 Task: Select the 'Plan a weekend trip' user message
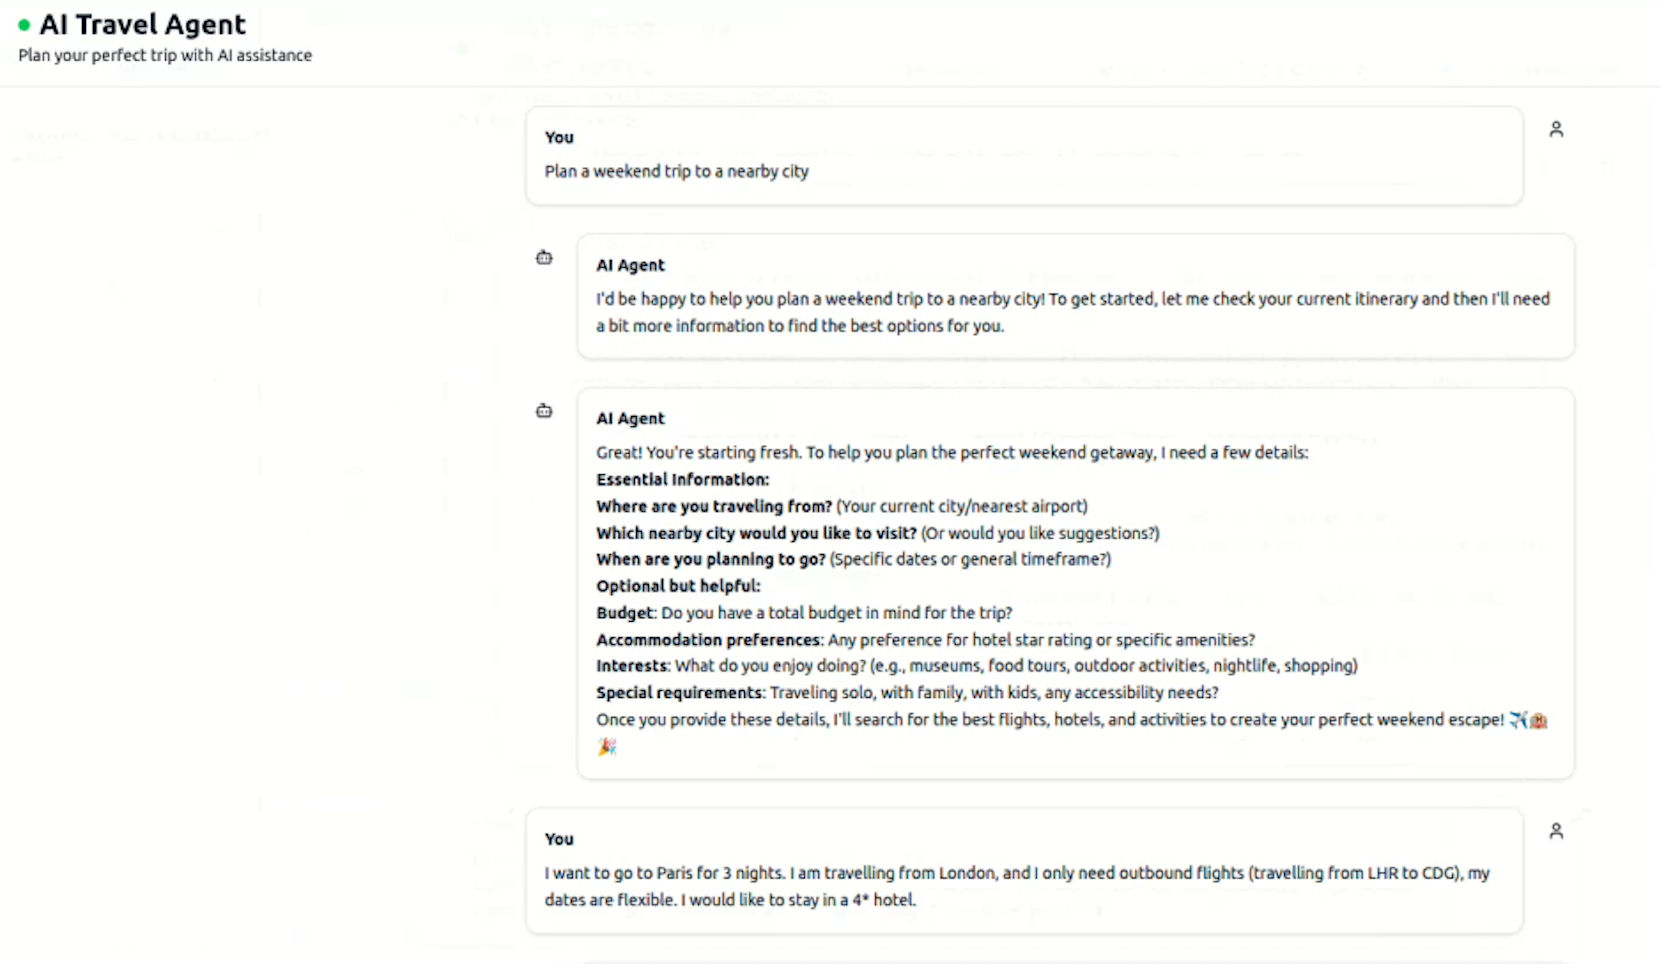tap(676, 172)
